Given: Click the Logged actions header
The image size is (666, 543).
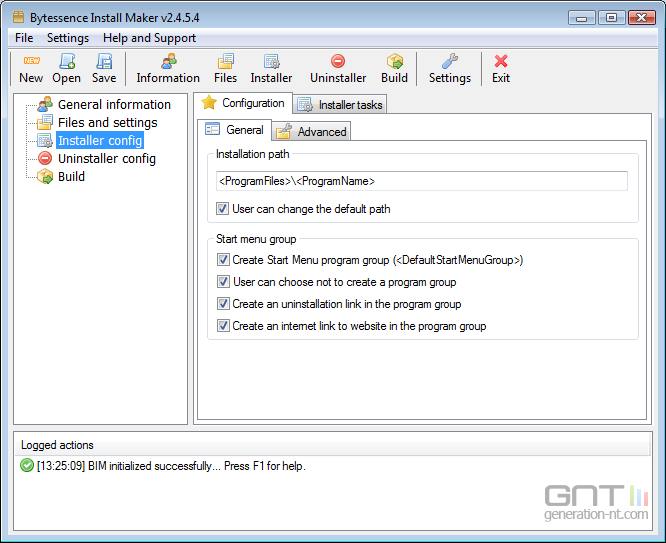Looking at the screenshot, I should tap(57, 445).
